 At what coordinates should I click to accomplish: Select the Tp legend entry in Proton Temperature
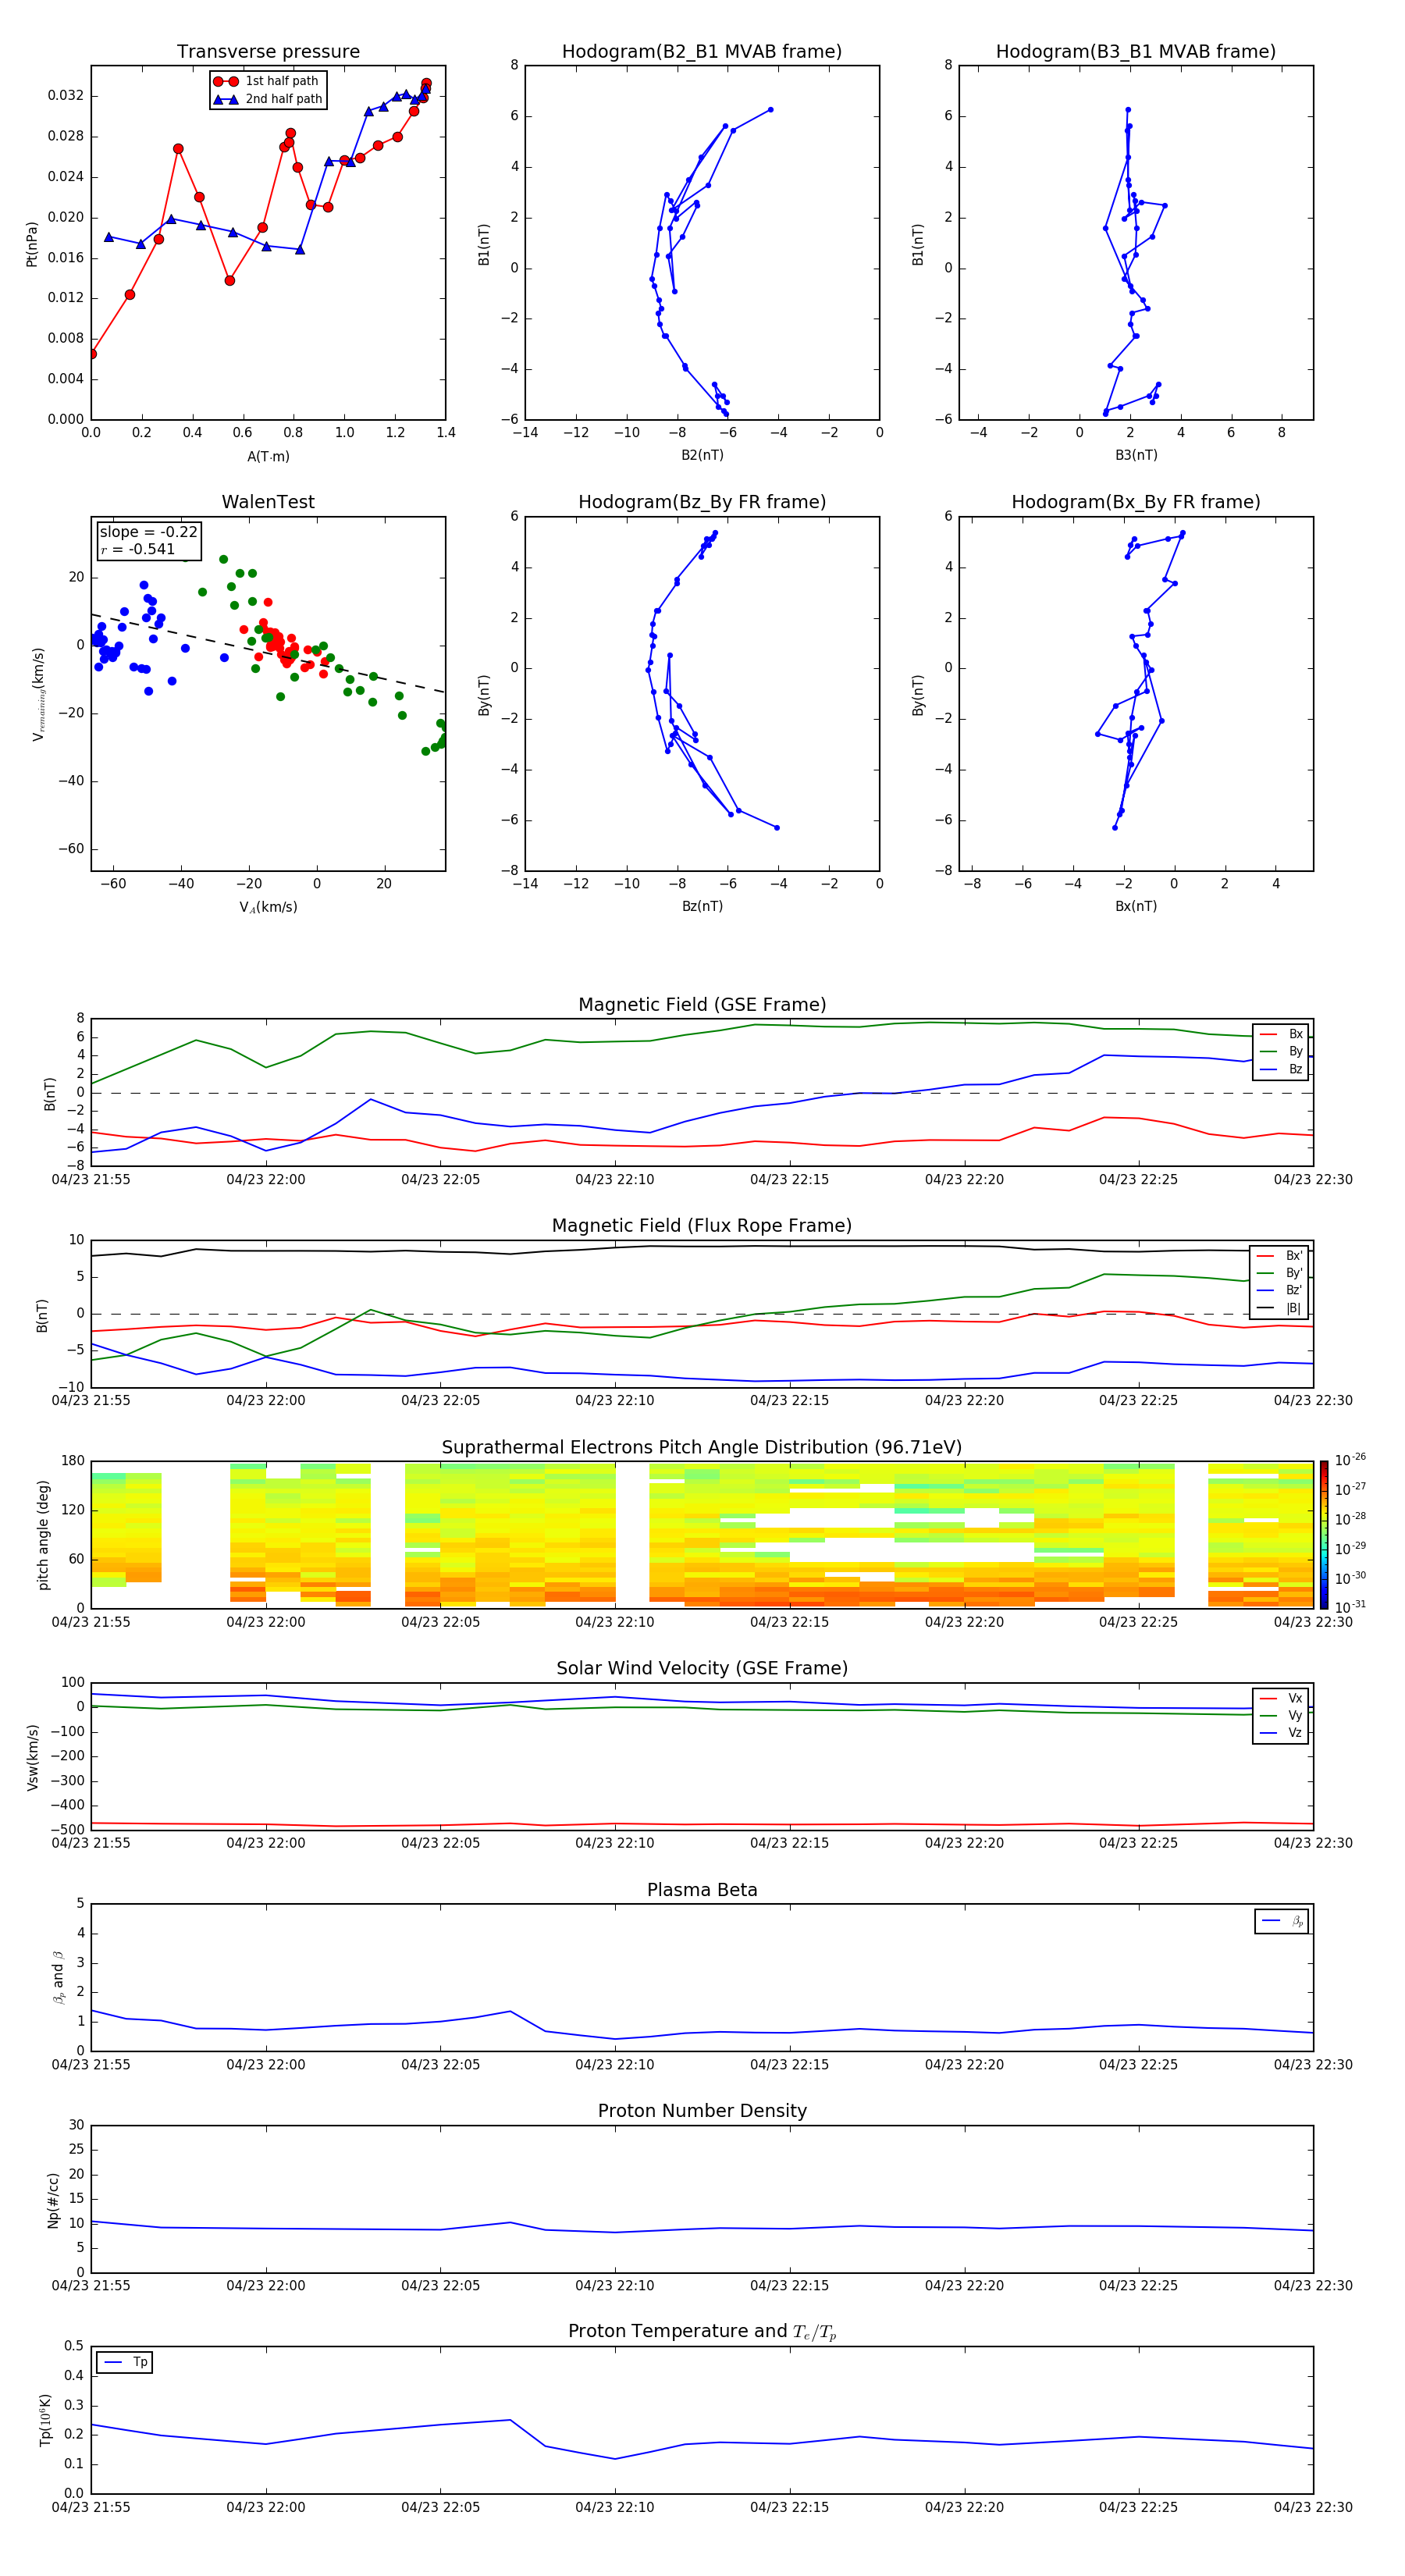125,2362
